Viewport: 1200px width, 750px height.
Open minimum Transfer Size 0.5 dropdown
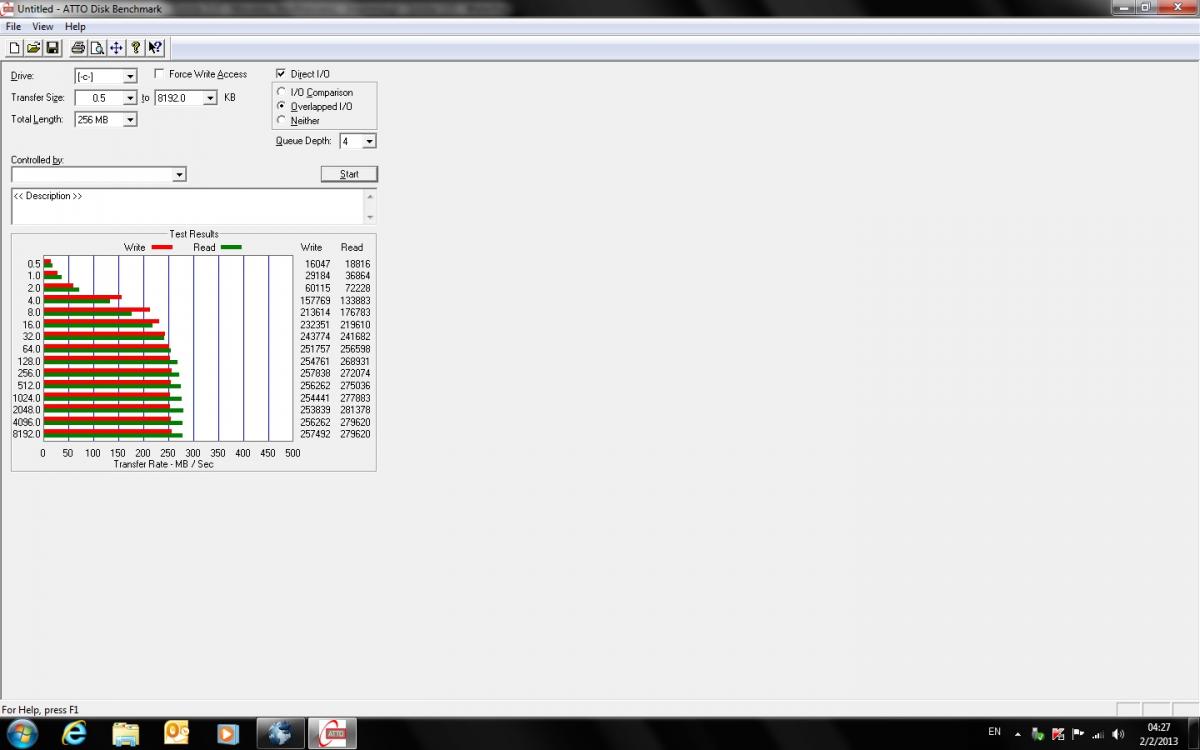coord(130,98)
